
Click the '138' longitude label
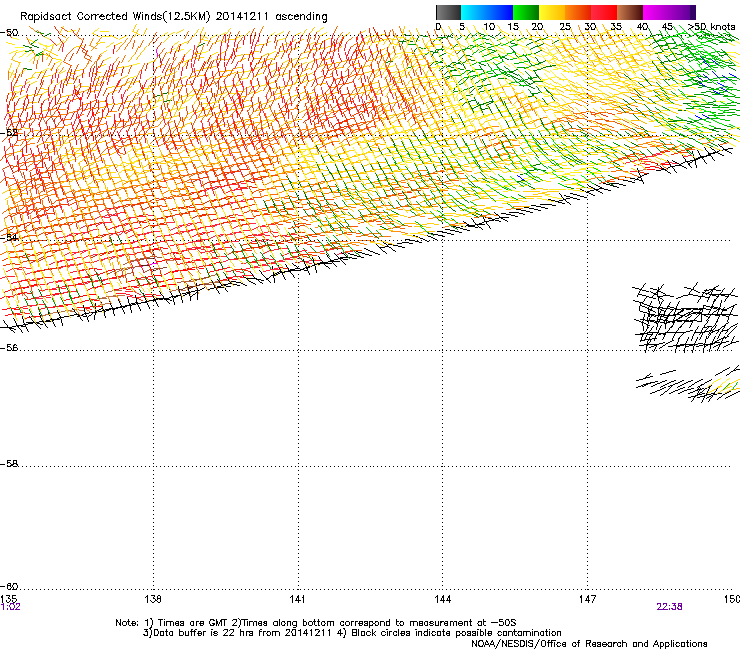[x=153, y=599]
